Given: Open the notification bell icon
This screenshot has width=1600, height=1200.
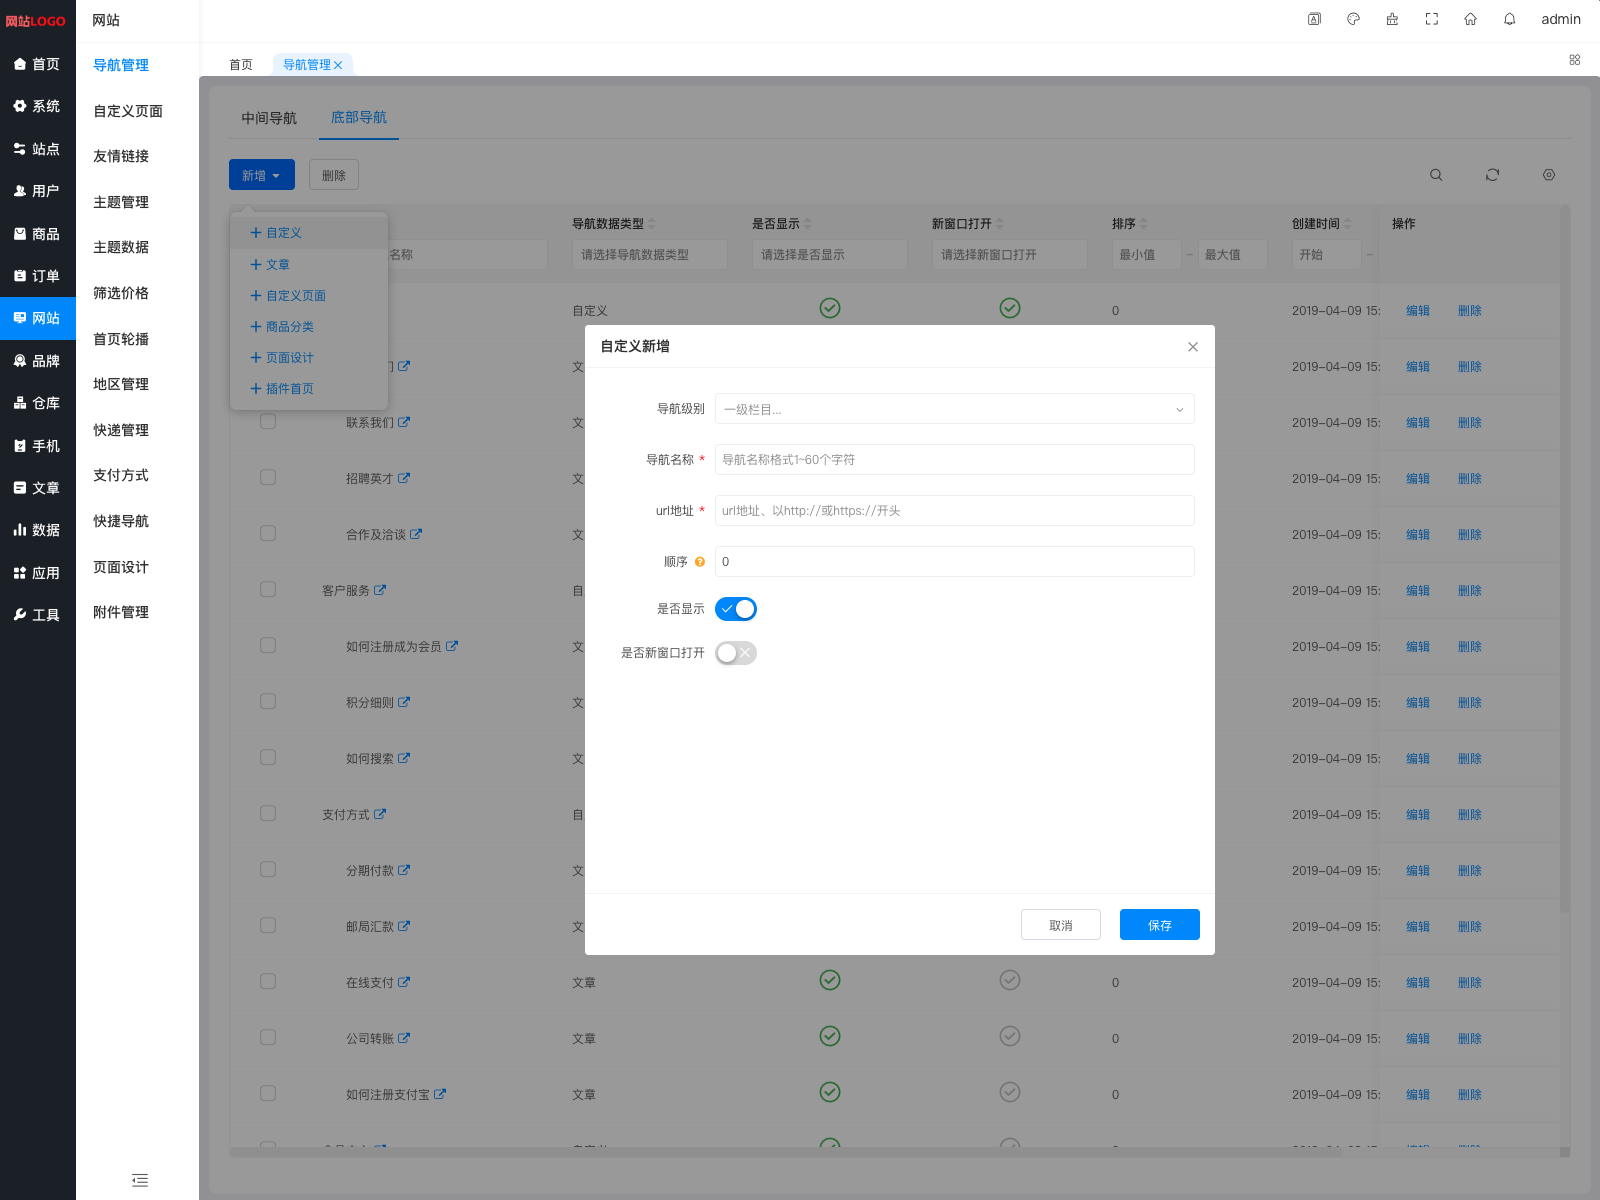Looking at the screenshot, I should coord(1509,19).
